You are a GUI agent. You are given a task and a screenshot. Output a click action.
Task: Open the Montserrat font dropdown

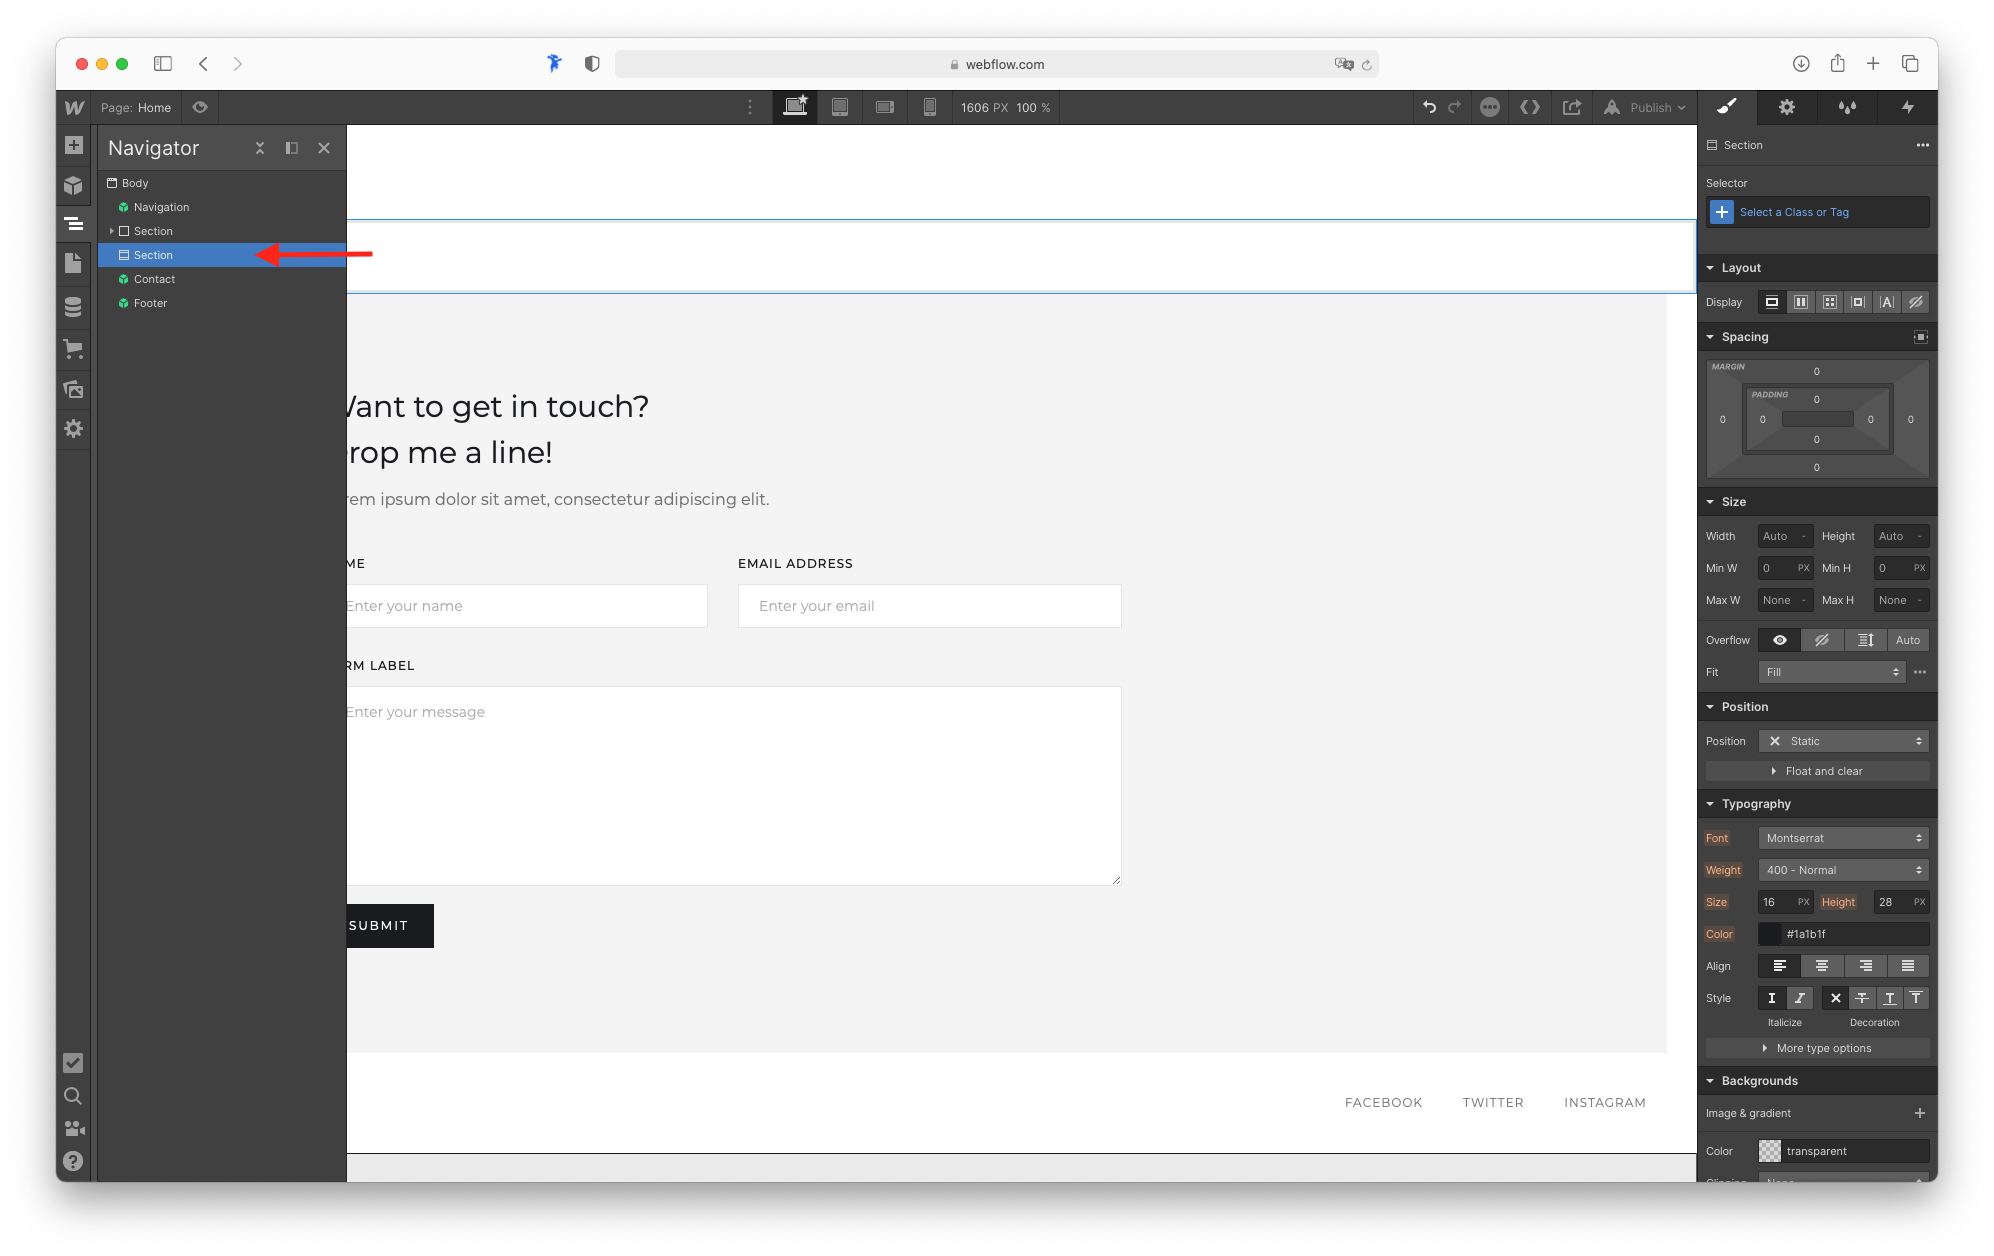(x=1842, y=838)
